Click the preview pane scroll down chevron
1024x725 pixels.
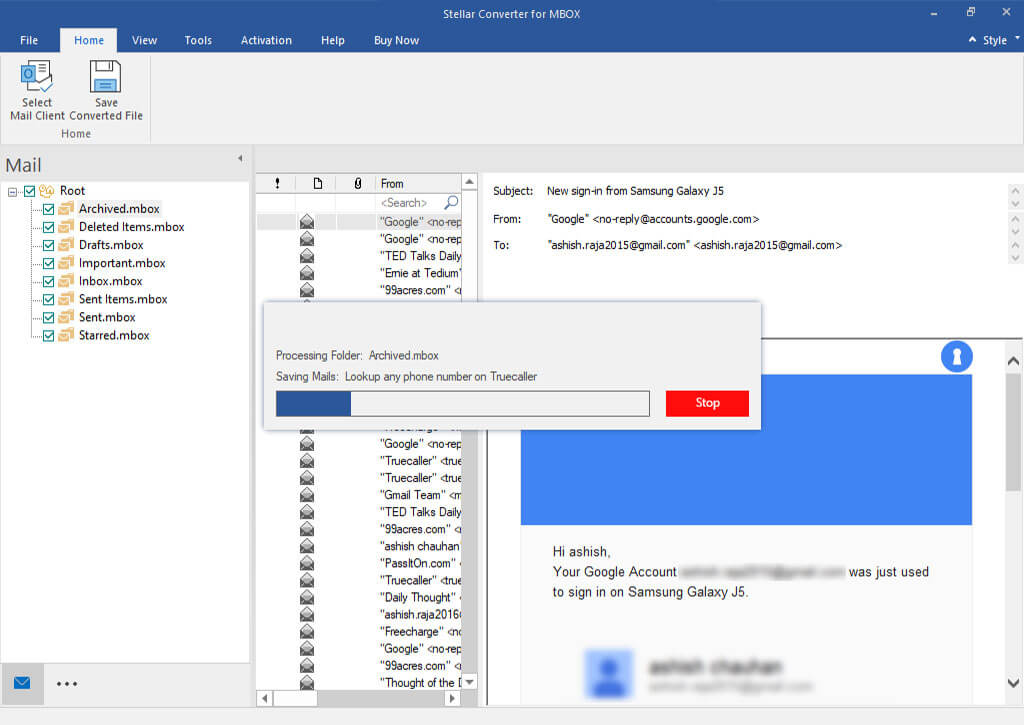tap(1013, 683)
